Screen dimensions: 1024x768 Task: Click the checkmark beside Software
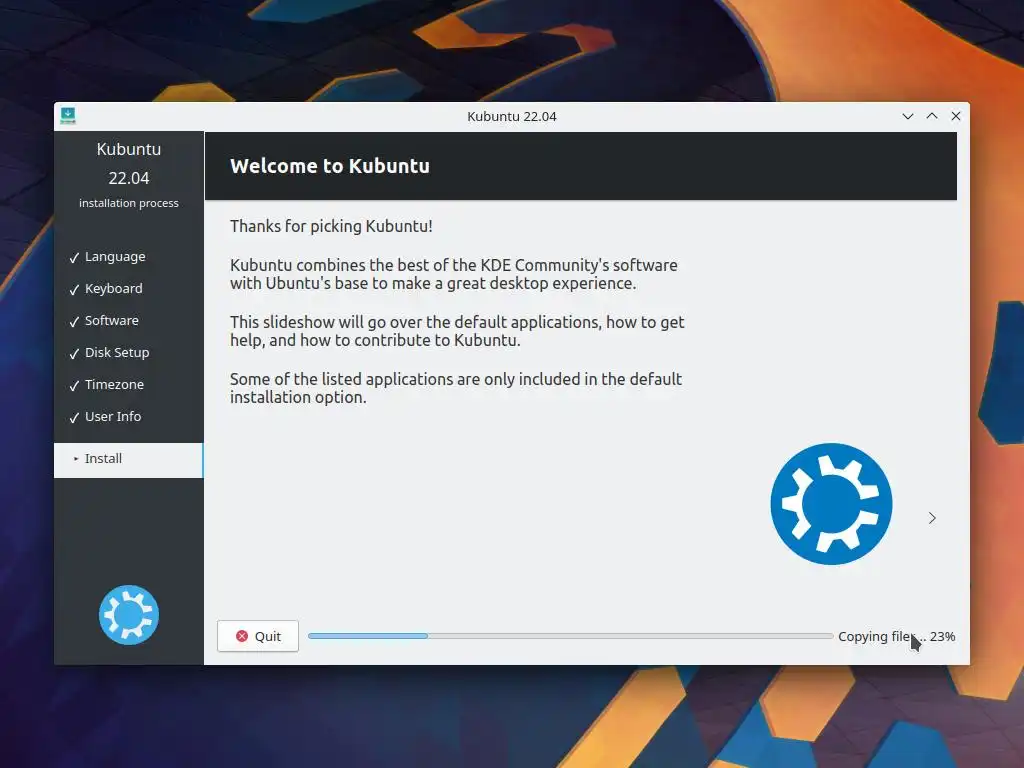(x=74, y=322)
